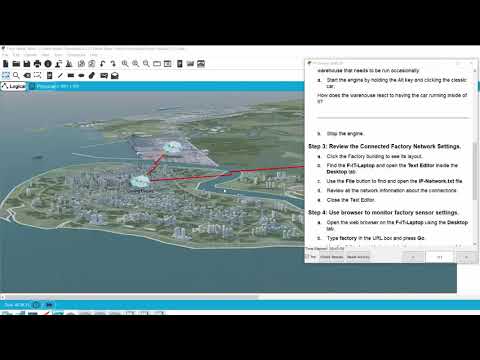The height and width of the screenshot is (360, 480).
Task: Switch to the Physical workspace tab
Action: [x=54, y=86]
